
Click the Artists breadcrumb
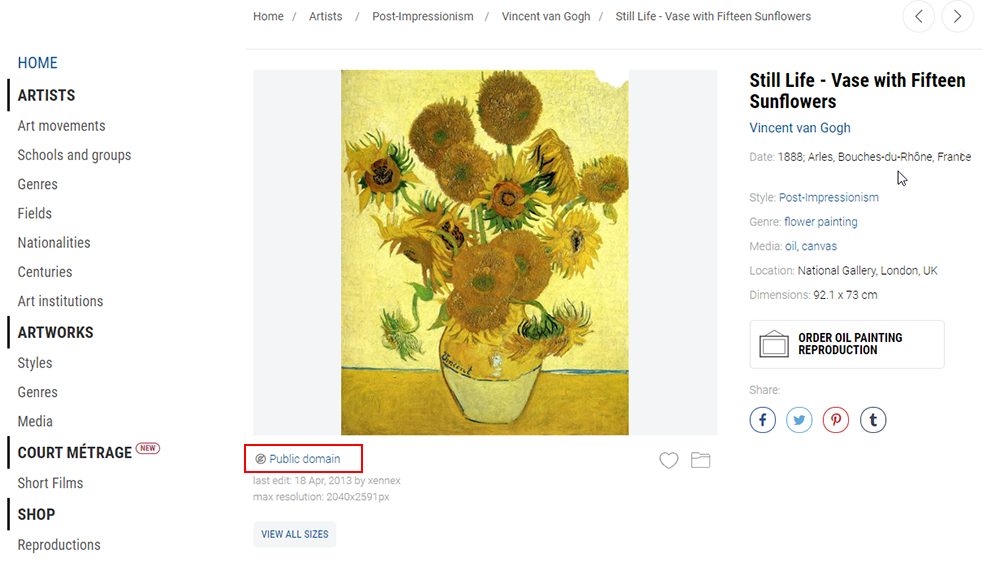tap(326, 17)
